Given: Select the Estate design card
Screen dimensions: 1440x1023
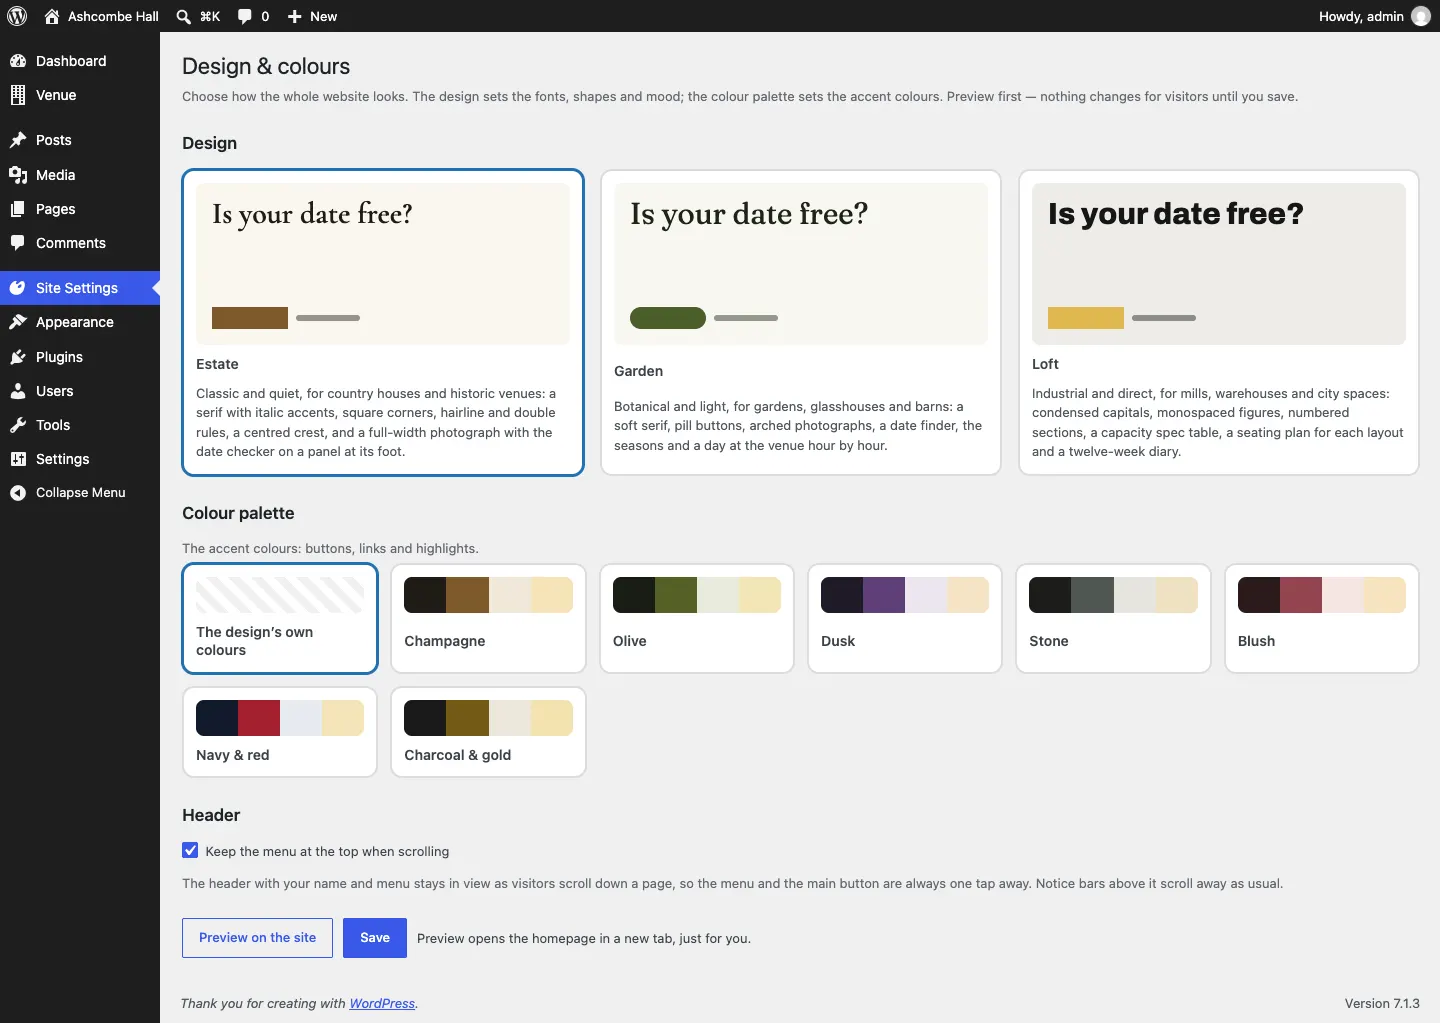Looking at the screenshot, I should (x=383, y=322).
